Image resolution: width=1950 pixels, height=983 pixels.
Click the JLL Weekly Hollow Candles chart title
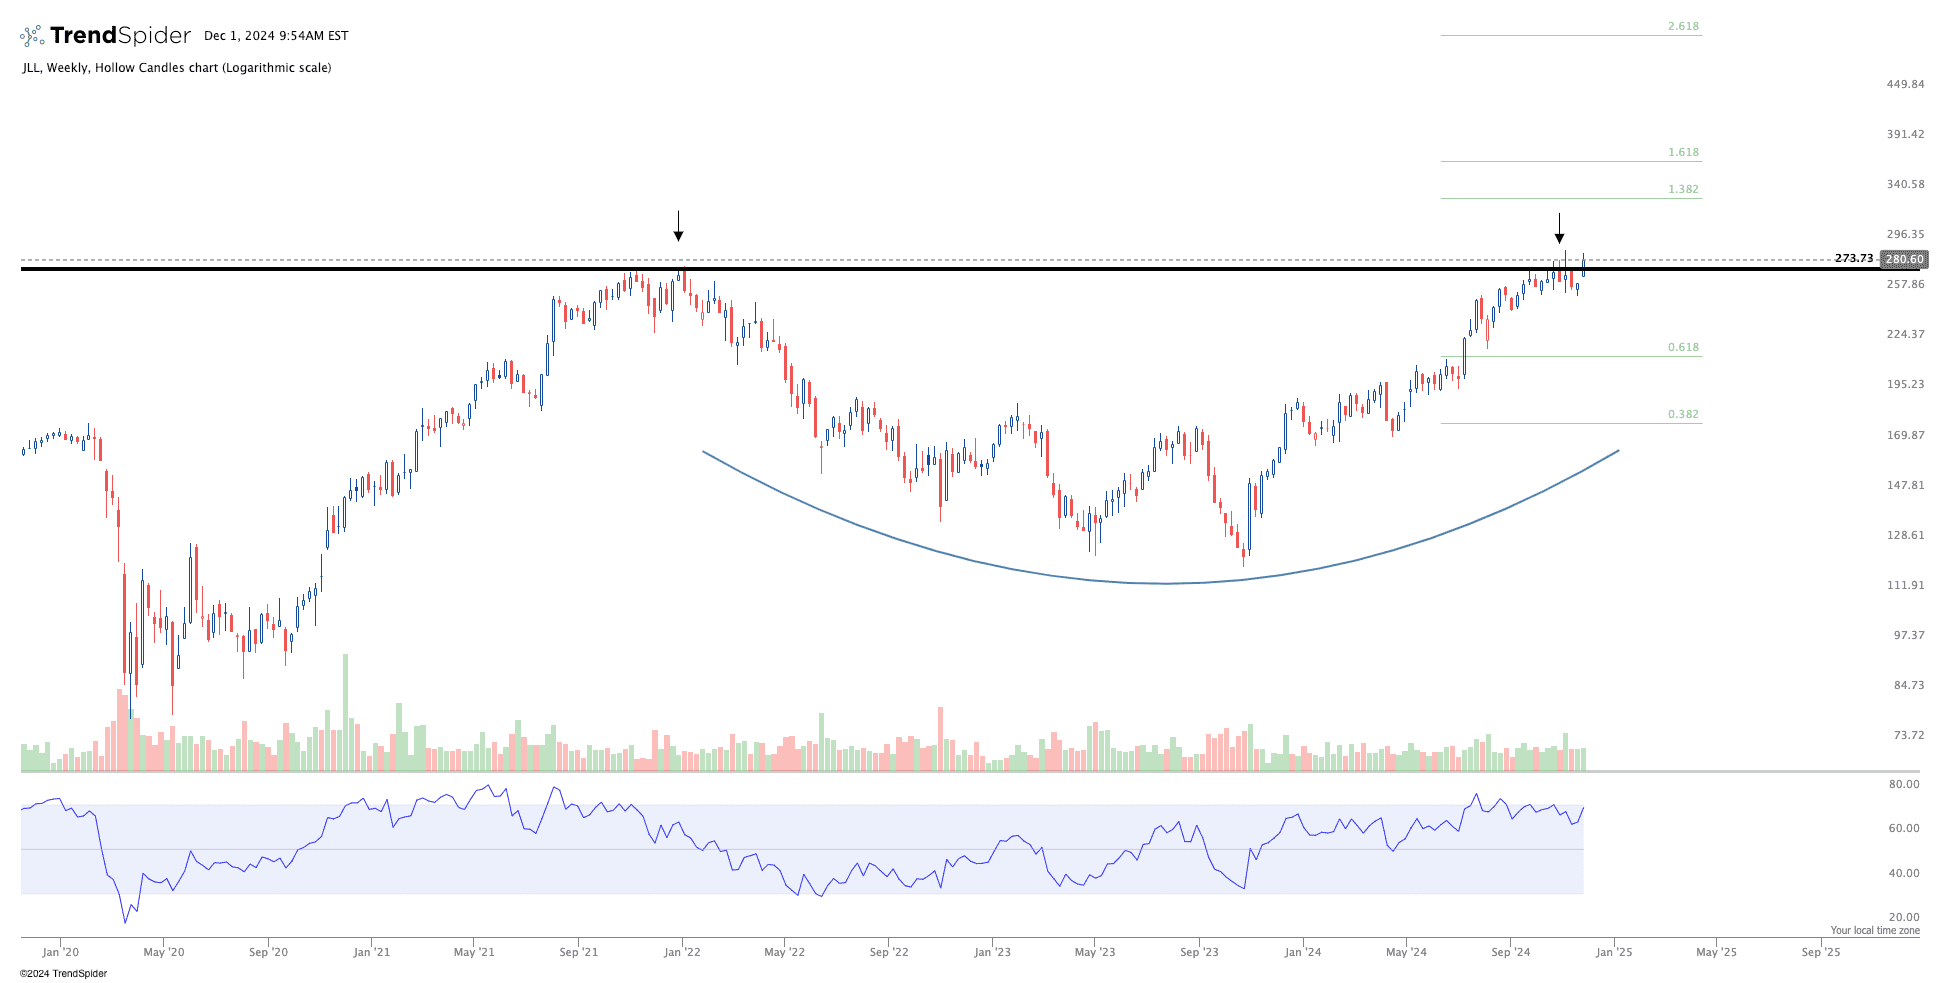pos(177,68)
